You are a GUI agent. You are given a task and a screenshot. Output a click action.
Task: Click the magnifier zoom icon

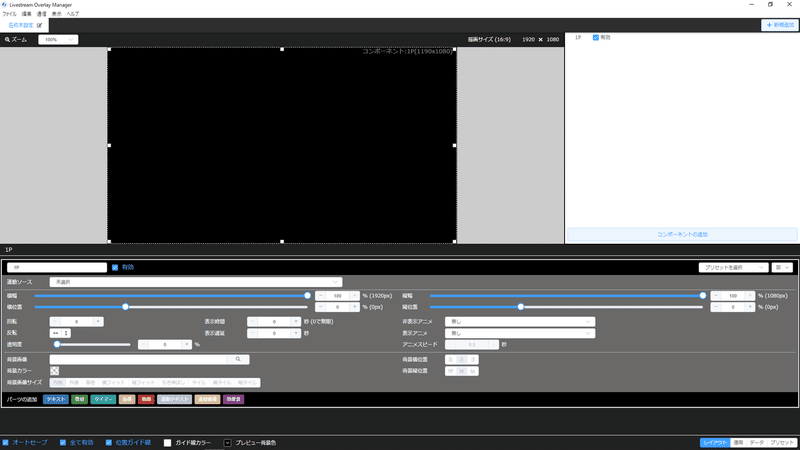(7, 39)
